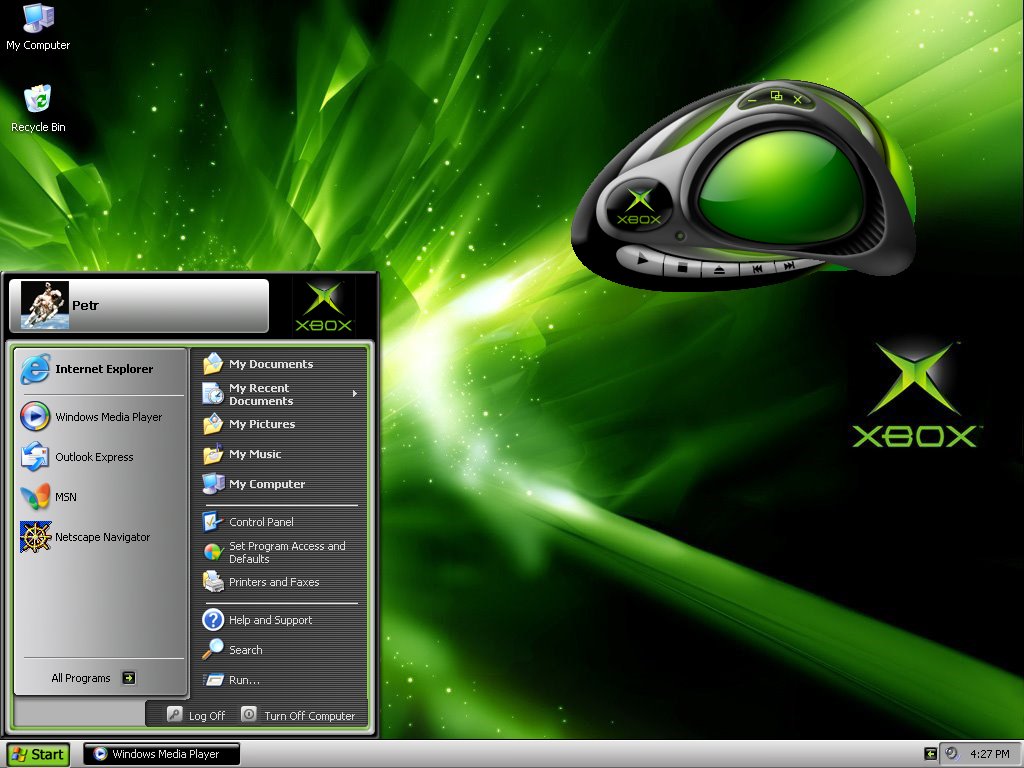This screenshot has width=1024, height=768.
Task: Expand My Recent Documents submenu arrow
Action: click(355, 394)
